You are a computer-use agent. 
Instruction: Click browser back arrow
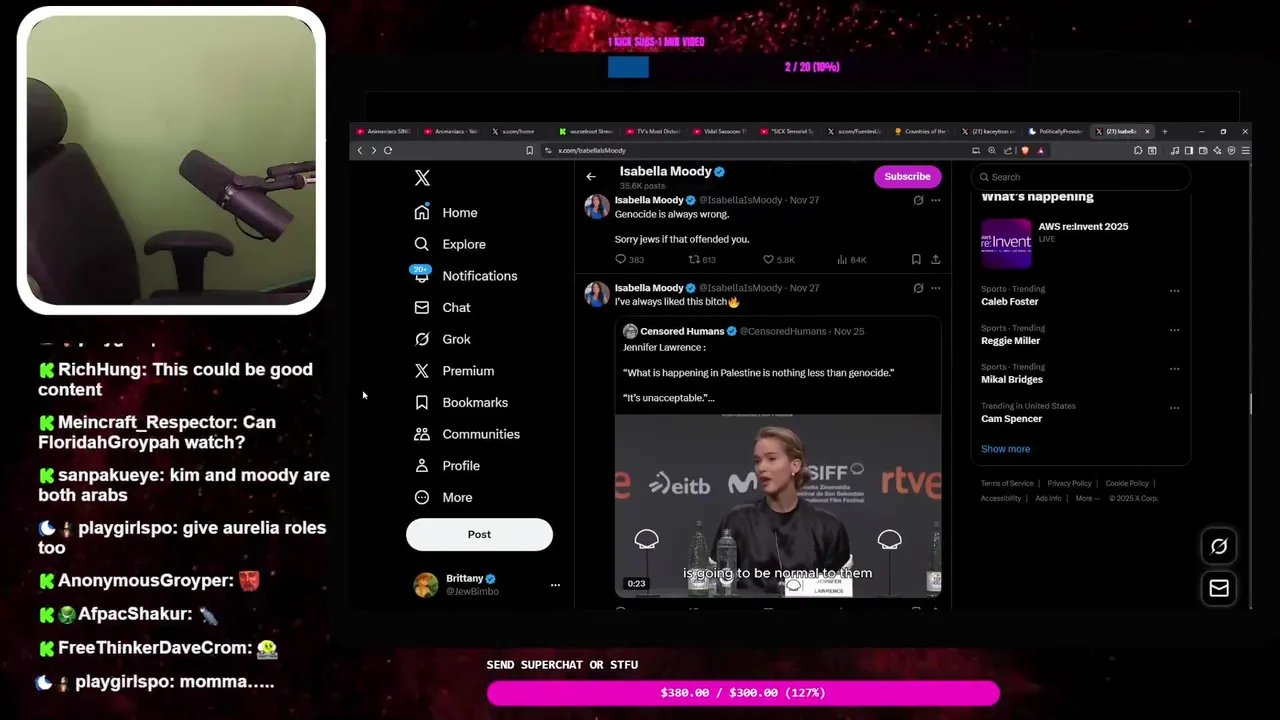point(360,151)
